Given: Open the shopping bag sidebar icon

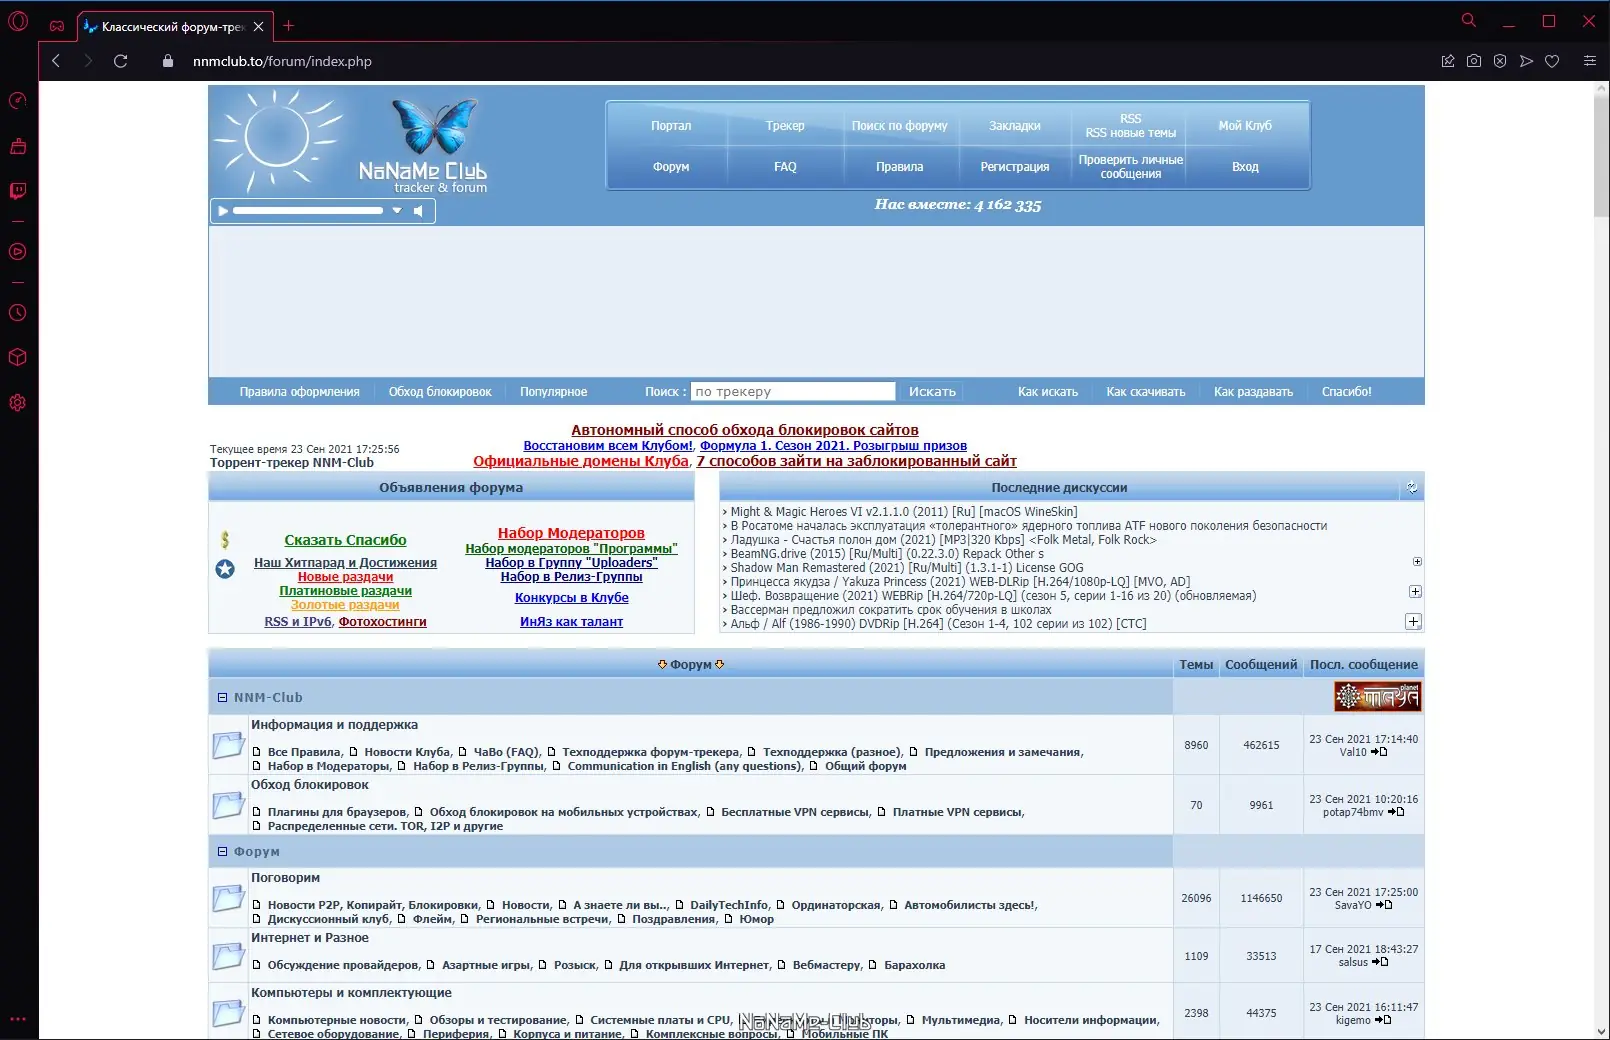Looking at the screenshot, I should coord(18,147).
